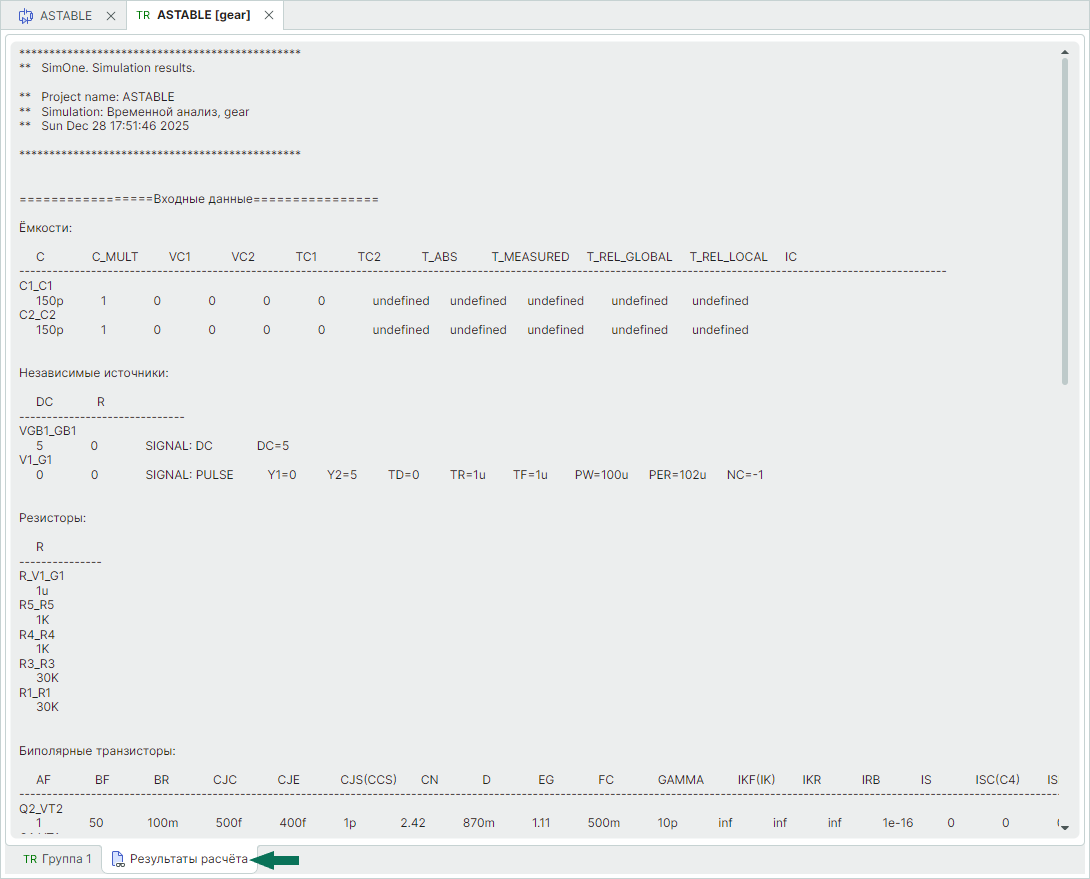This screenshot has height=879, width=1090.
Task: Click the 'SIGNAL: DC' text
Action: (179, 446)
